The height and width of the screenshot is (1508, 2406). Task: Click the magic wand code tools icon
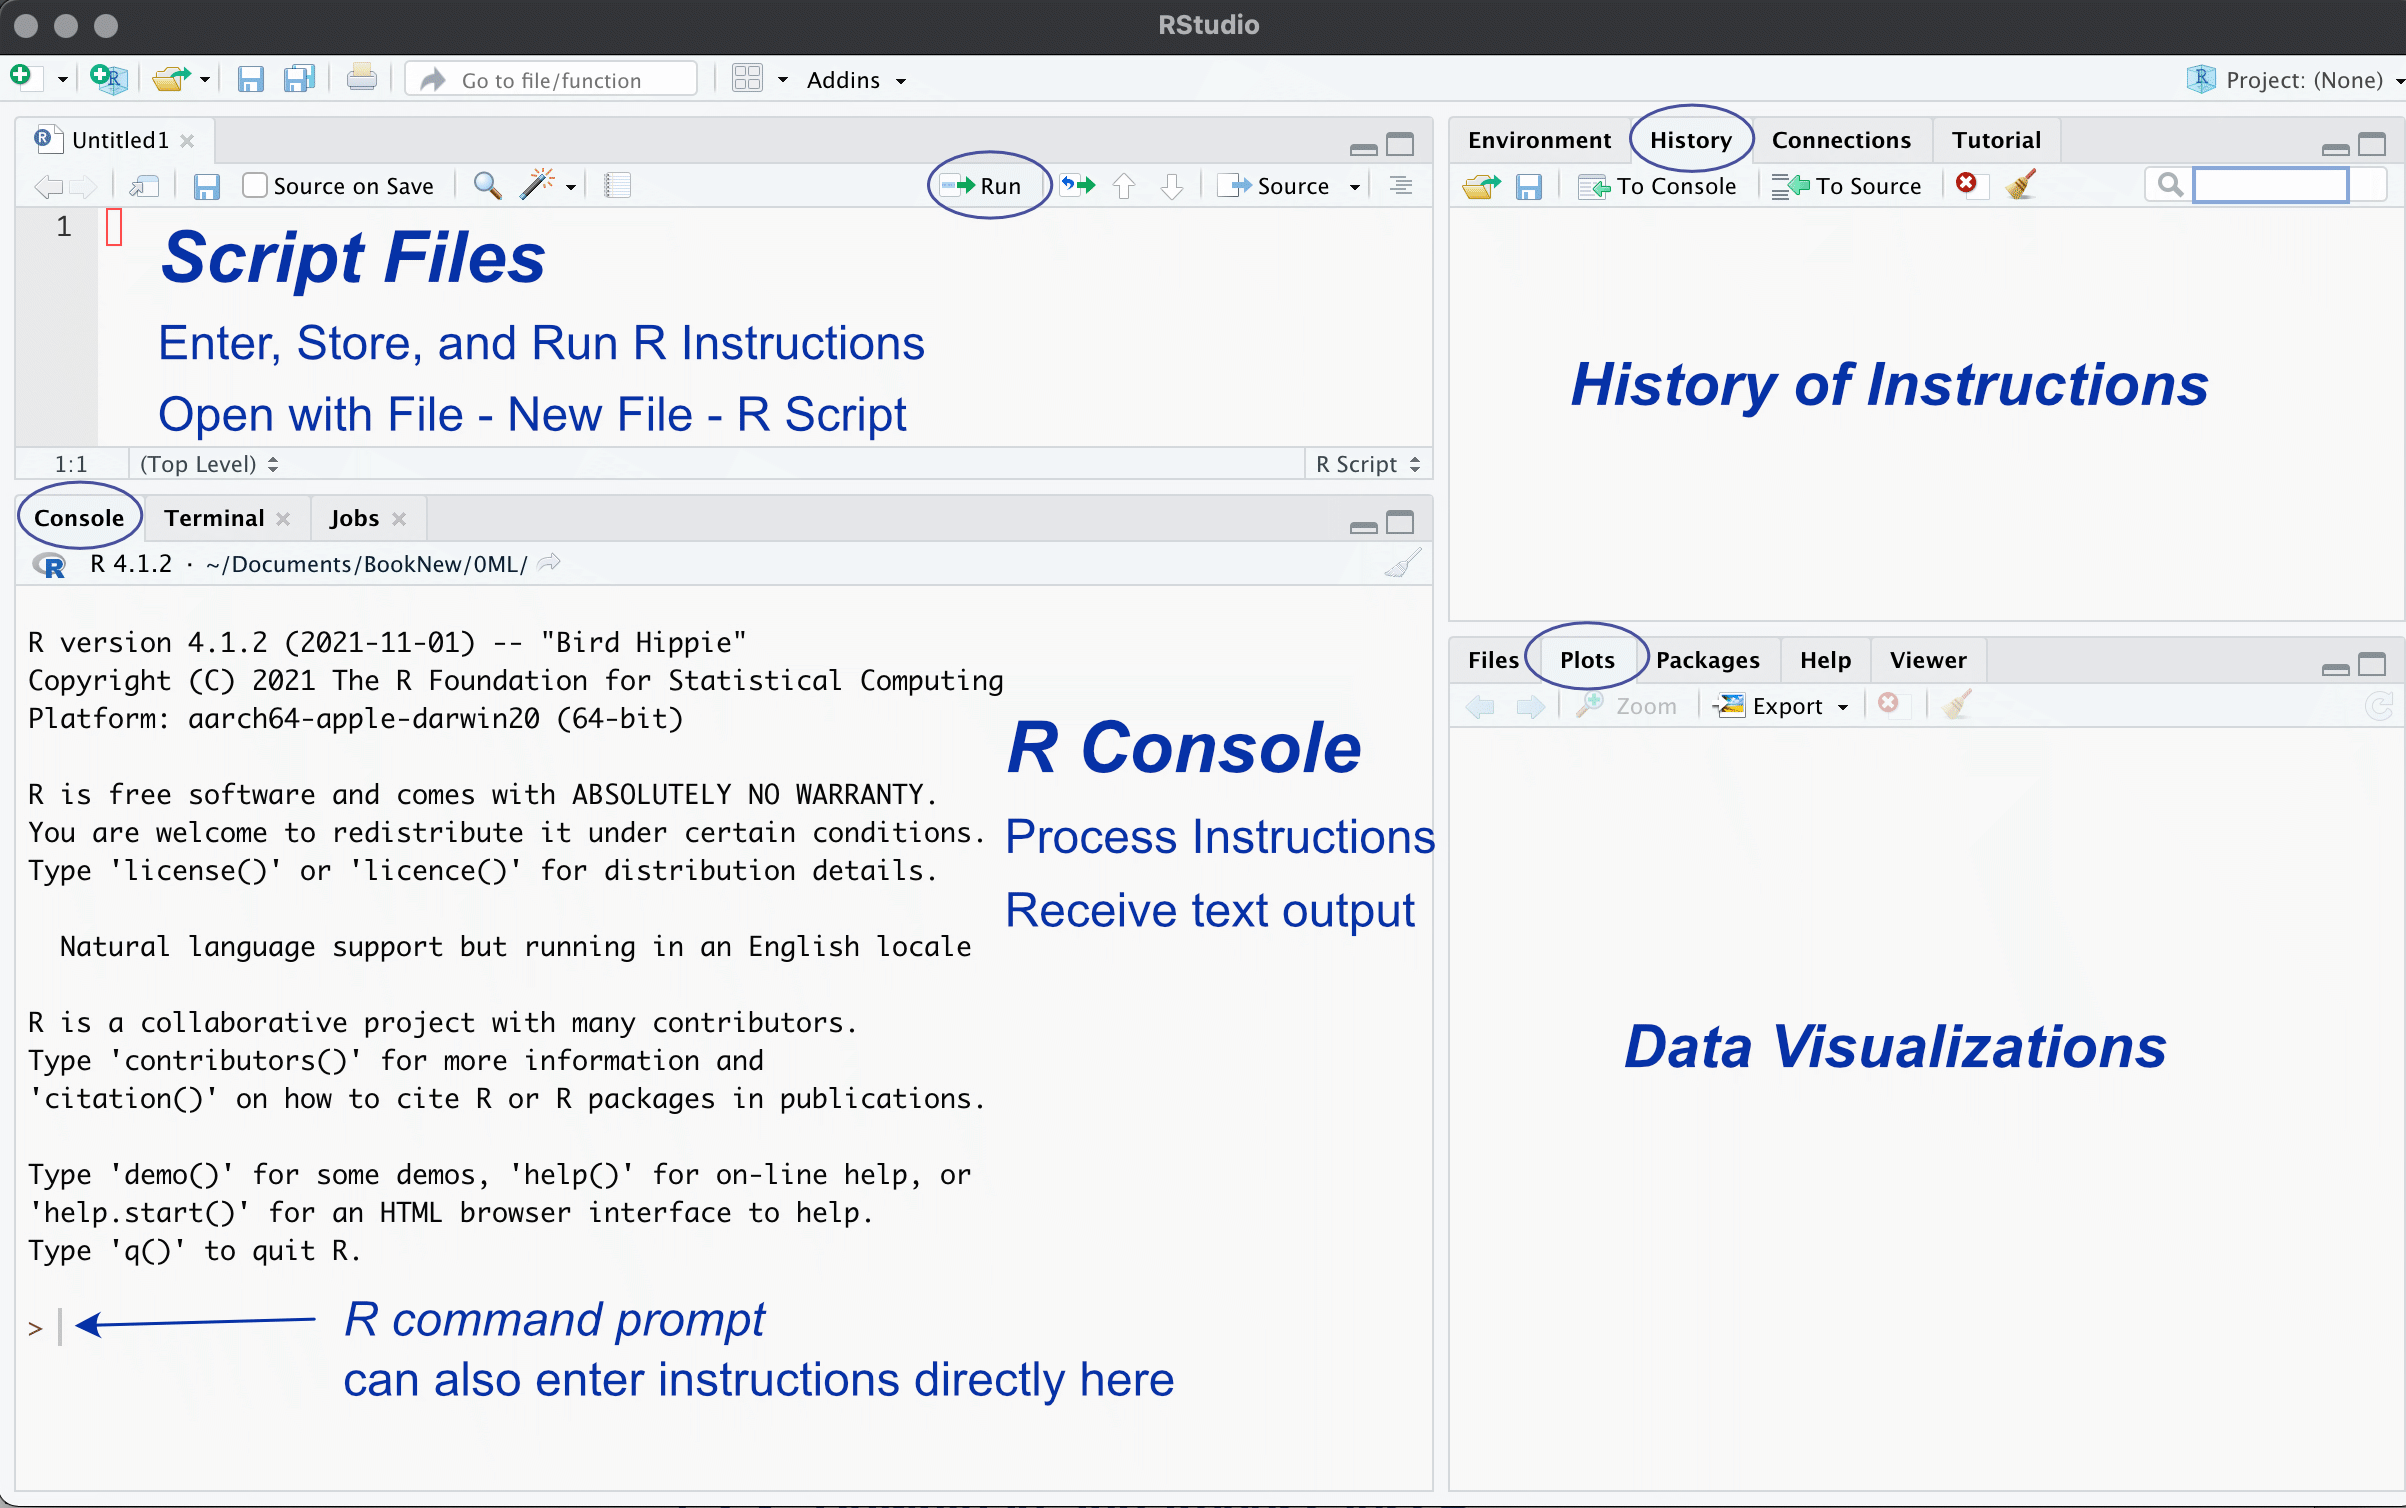(538, 185)
